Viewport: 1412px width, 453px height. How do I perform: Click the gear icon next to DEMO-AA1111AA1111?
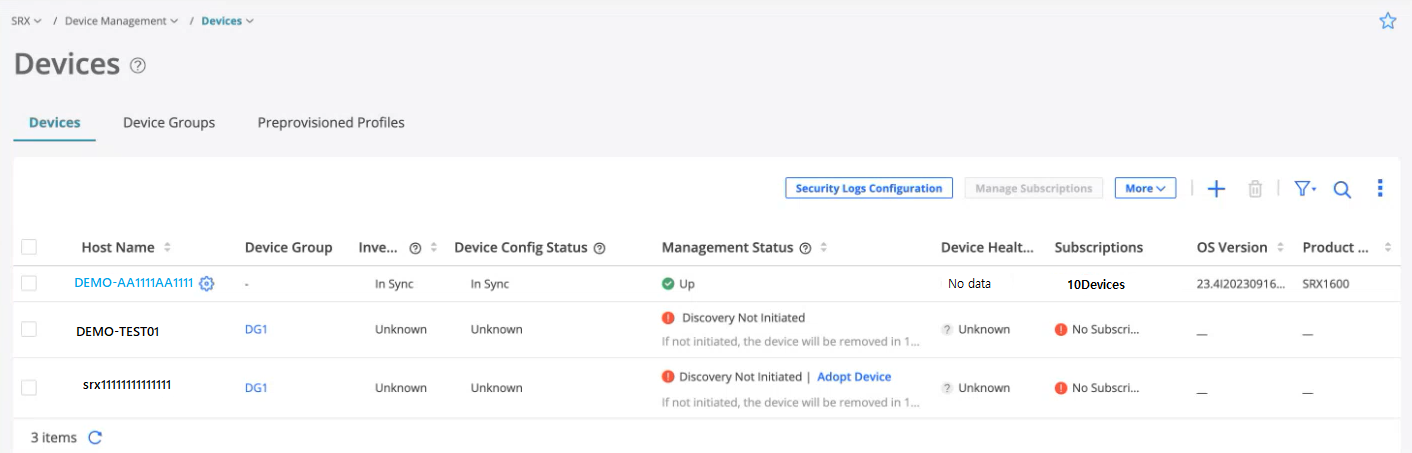pos(206,284)
